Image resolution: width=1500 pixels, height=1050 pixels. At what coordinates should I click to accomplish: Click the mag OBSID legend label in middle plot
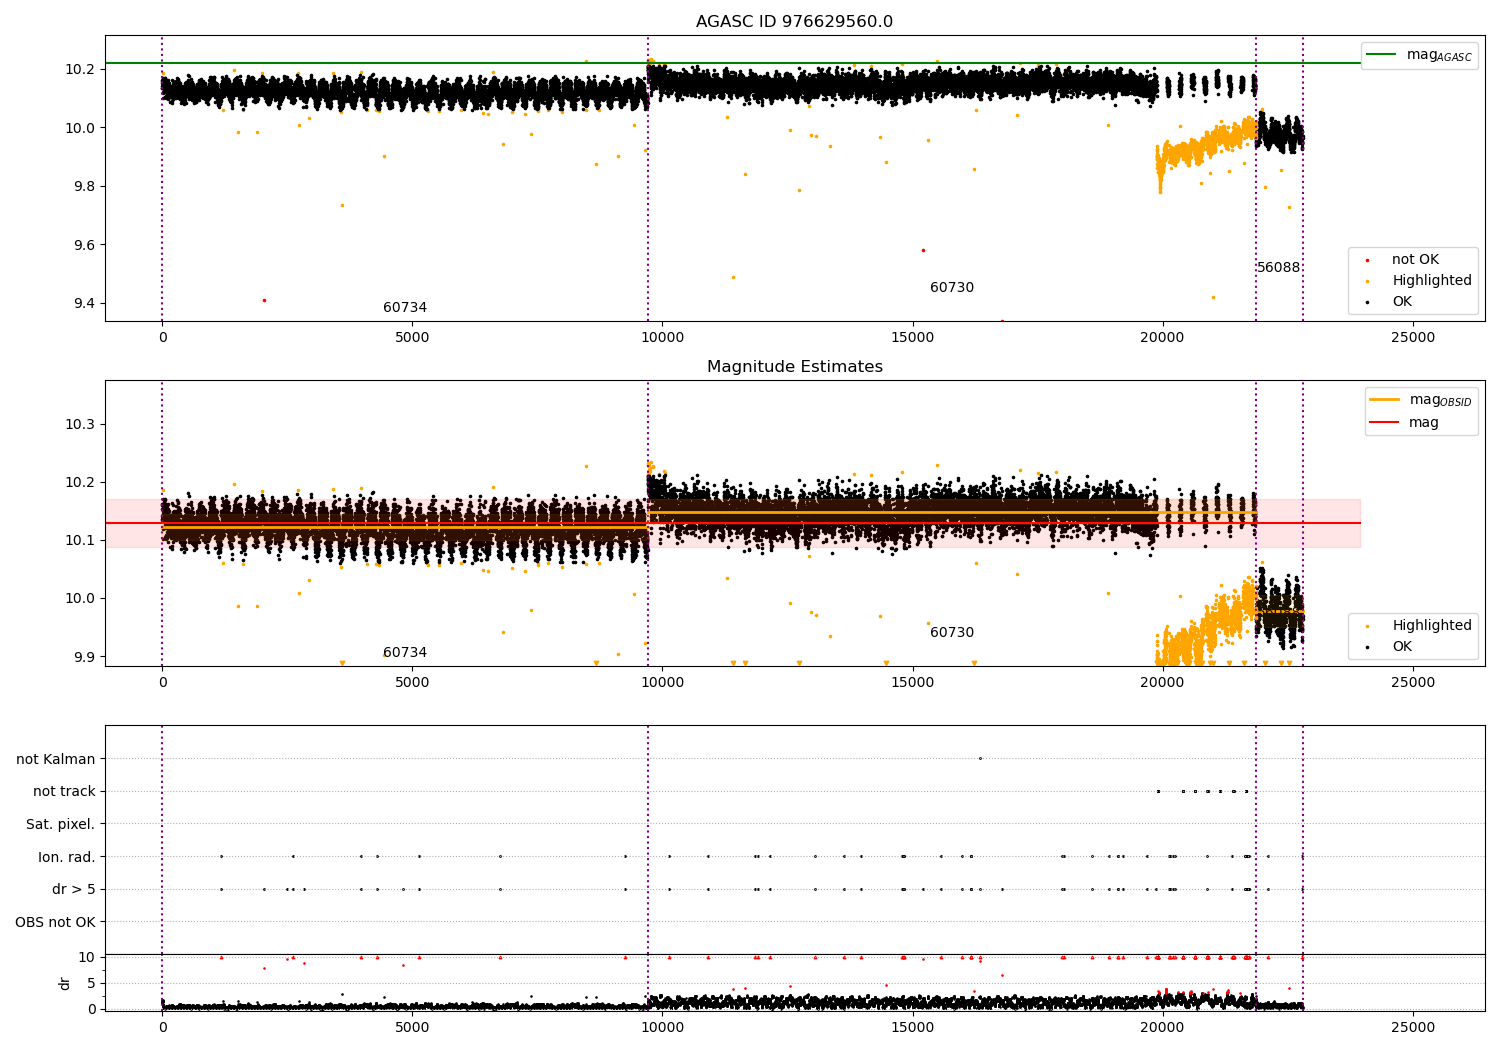click(1440, 400)
